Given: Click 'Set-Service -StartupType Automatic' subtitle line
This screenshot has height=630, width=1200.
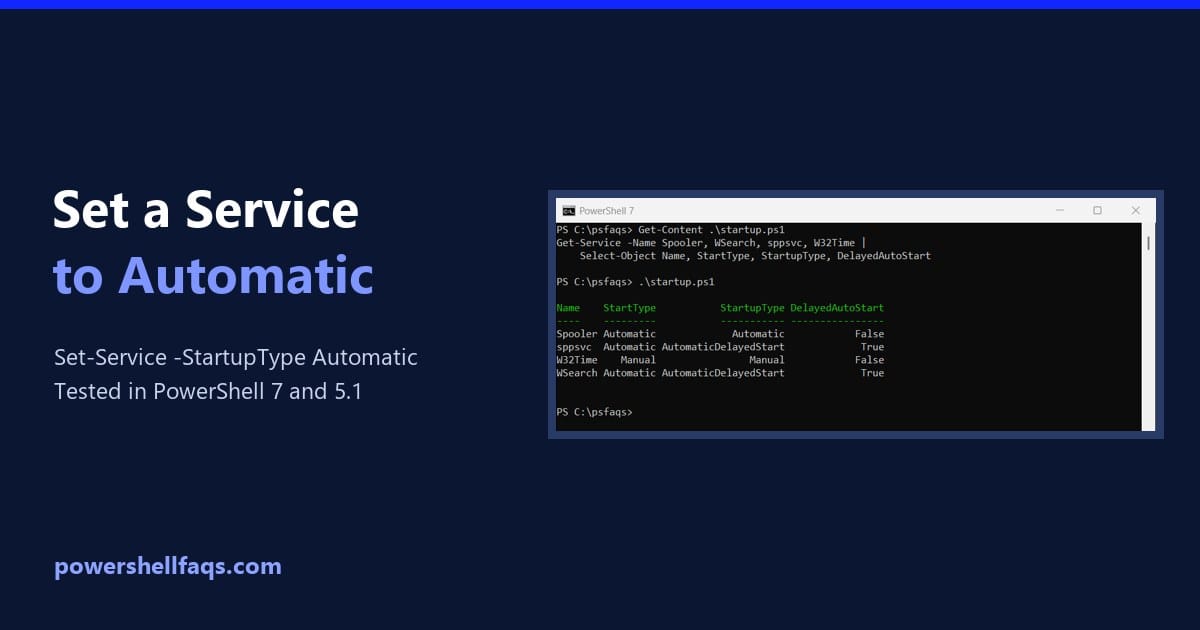Looking at the screenshot, I should [236, 358].
